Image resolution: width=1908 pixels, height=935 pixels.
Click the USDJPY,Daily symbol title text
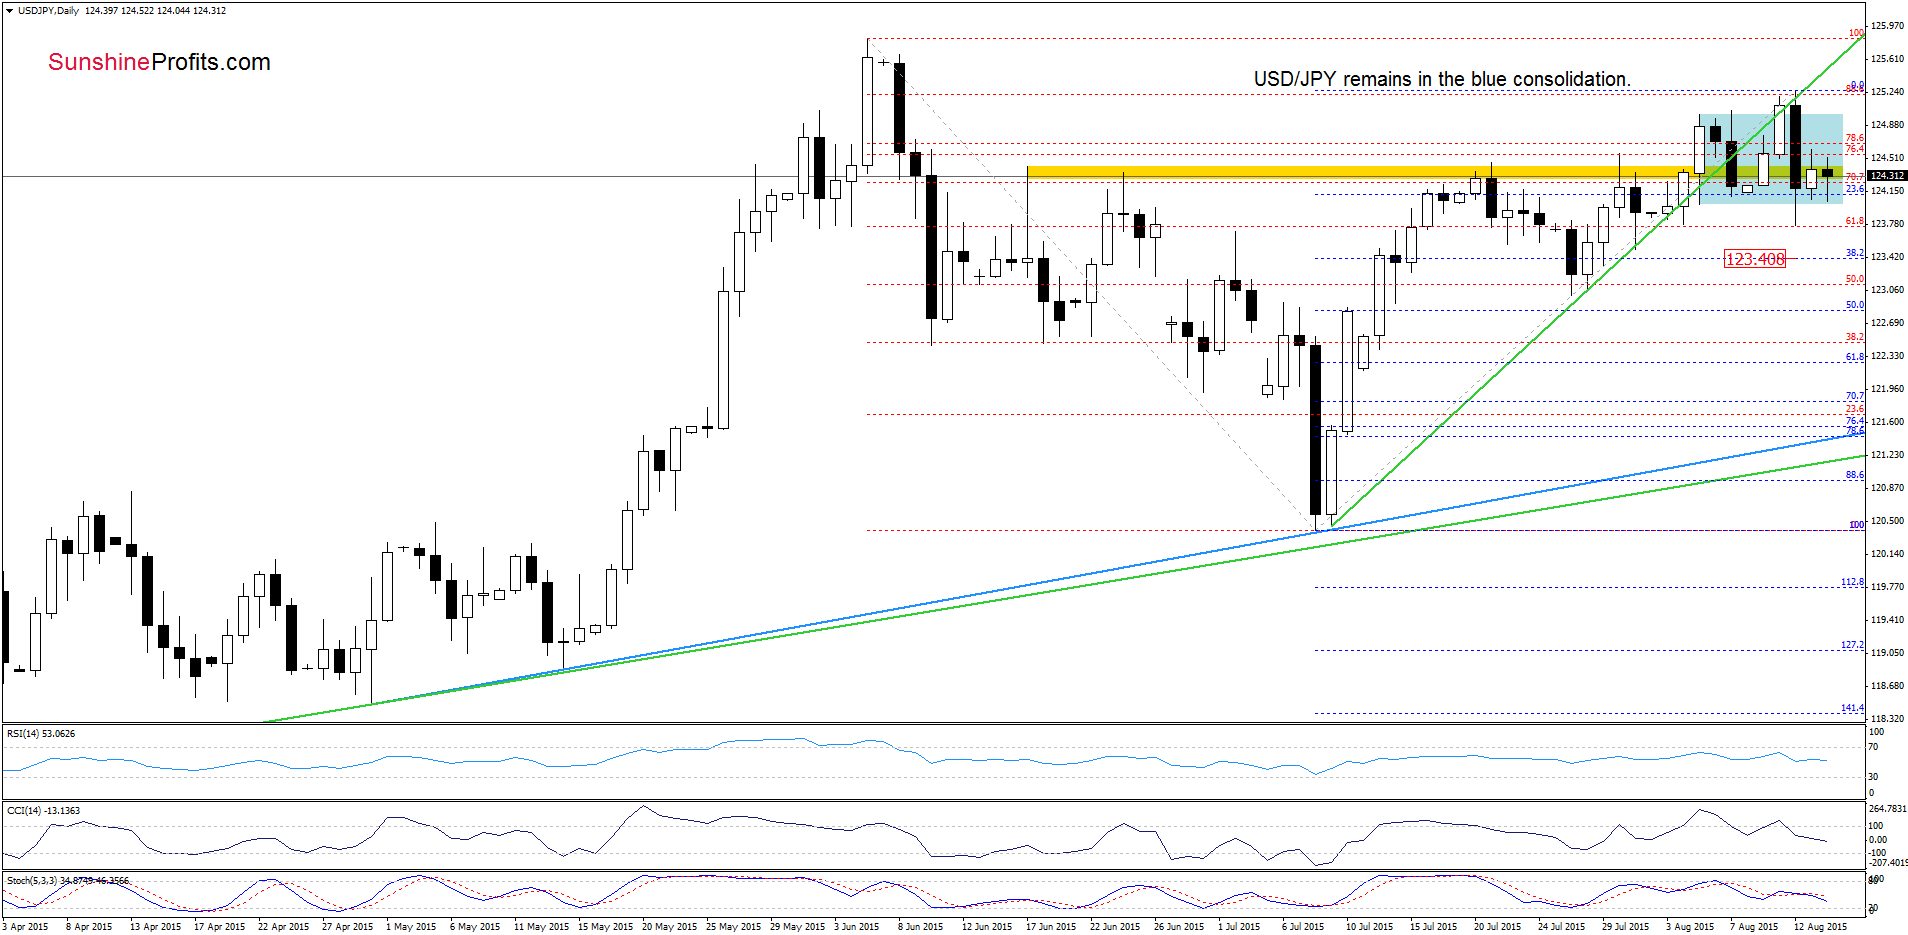(x=49, y=11)
